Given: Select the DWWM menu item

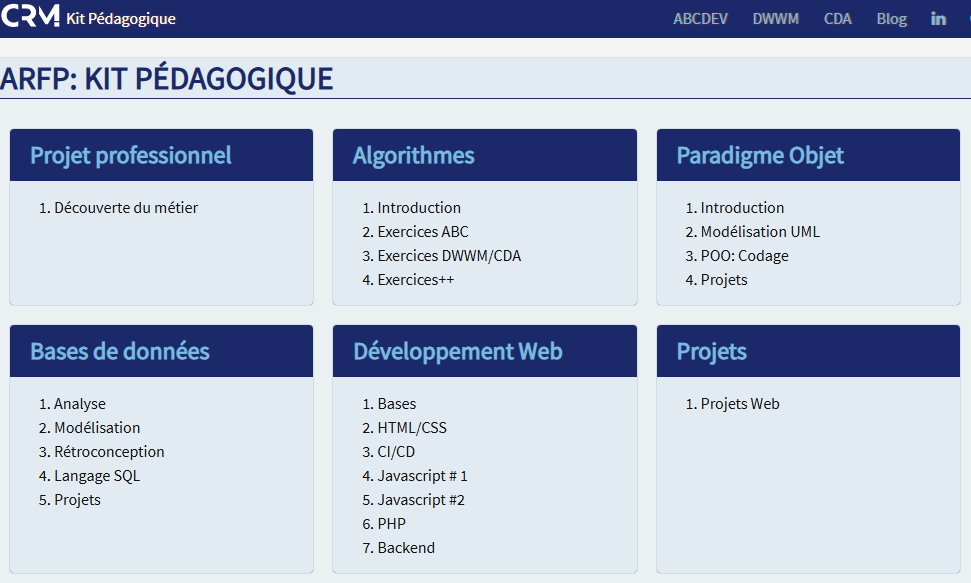Looking at the screenshot, I should [776, 17].
